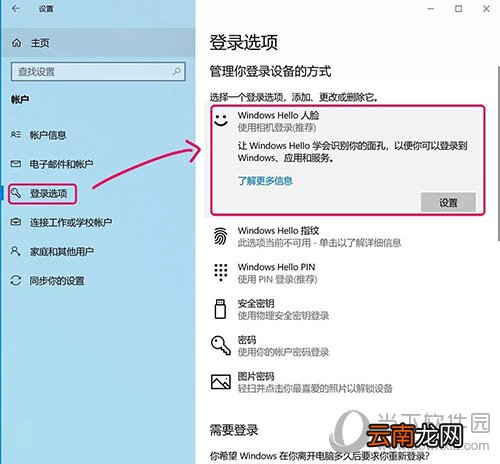This screenshot has width=500, height=464.
Task: Click the 管理你登录设备的方式 heading
Action: pos(270,71)
